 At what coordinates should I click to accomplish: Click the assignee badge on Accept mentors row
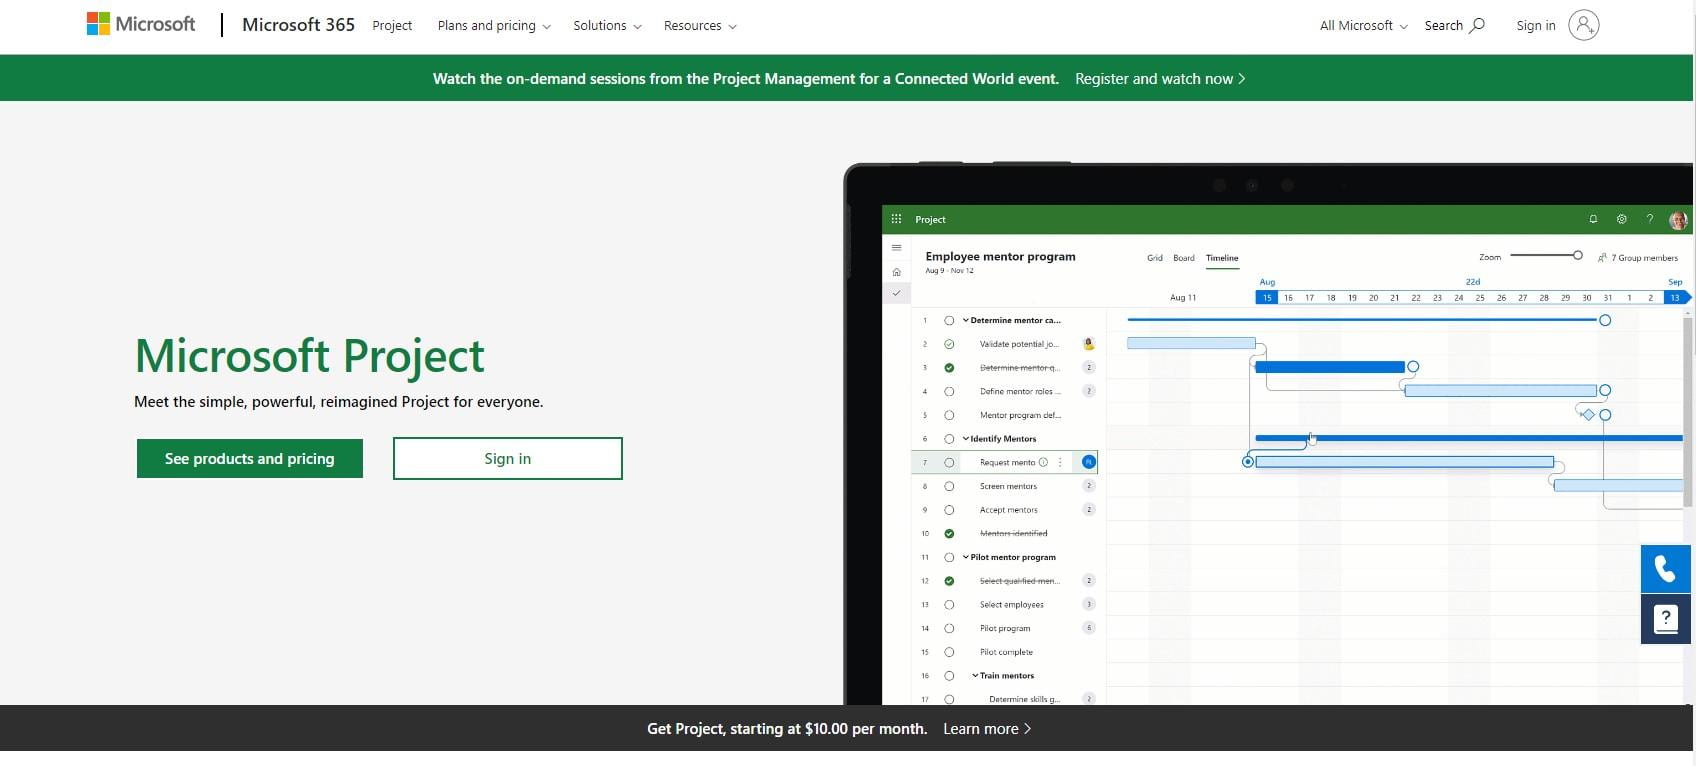1089,509
